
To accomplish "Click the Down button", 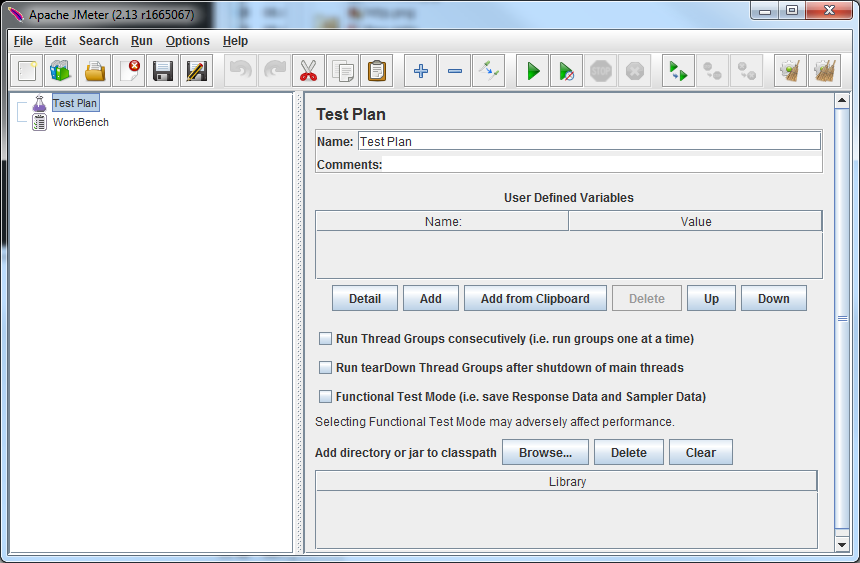I will (x=774, y=299).
